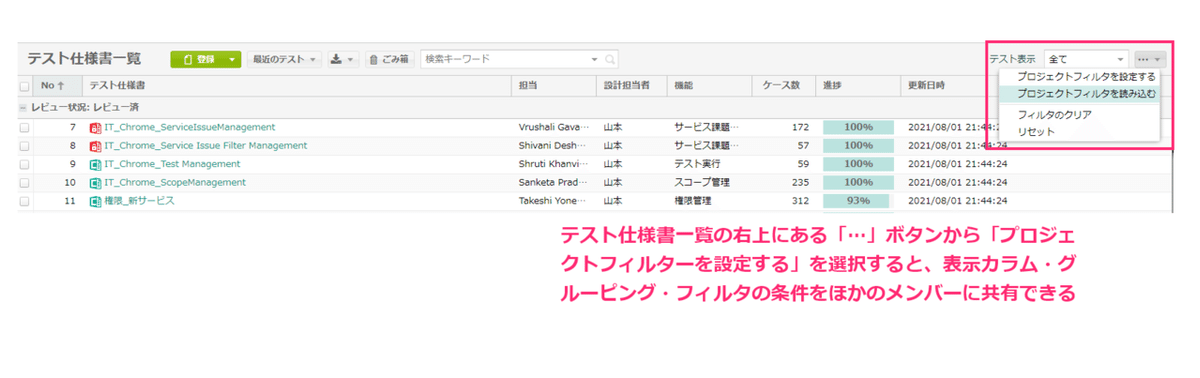Click the テスト仕様書 column header
1200x378 pixels.
coord(296,85)
